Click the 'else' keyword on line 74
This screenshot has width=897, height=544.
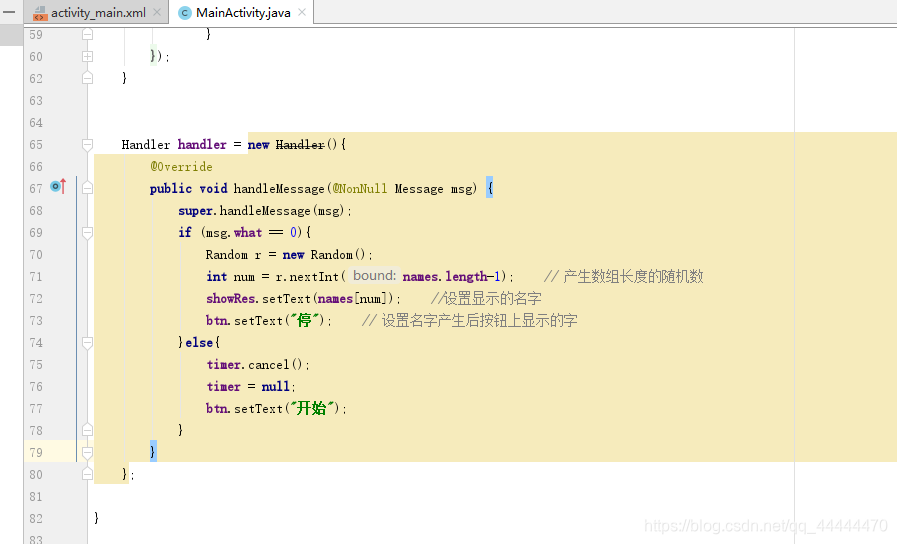[x=199, y=343]
